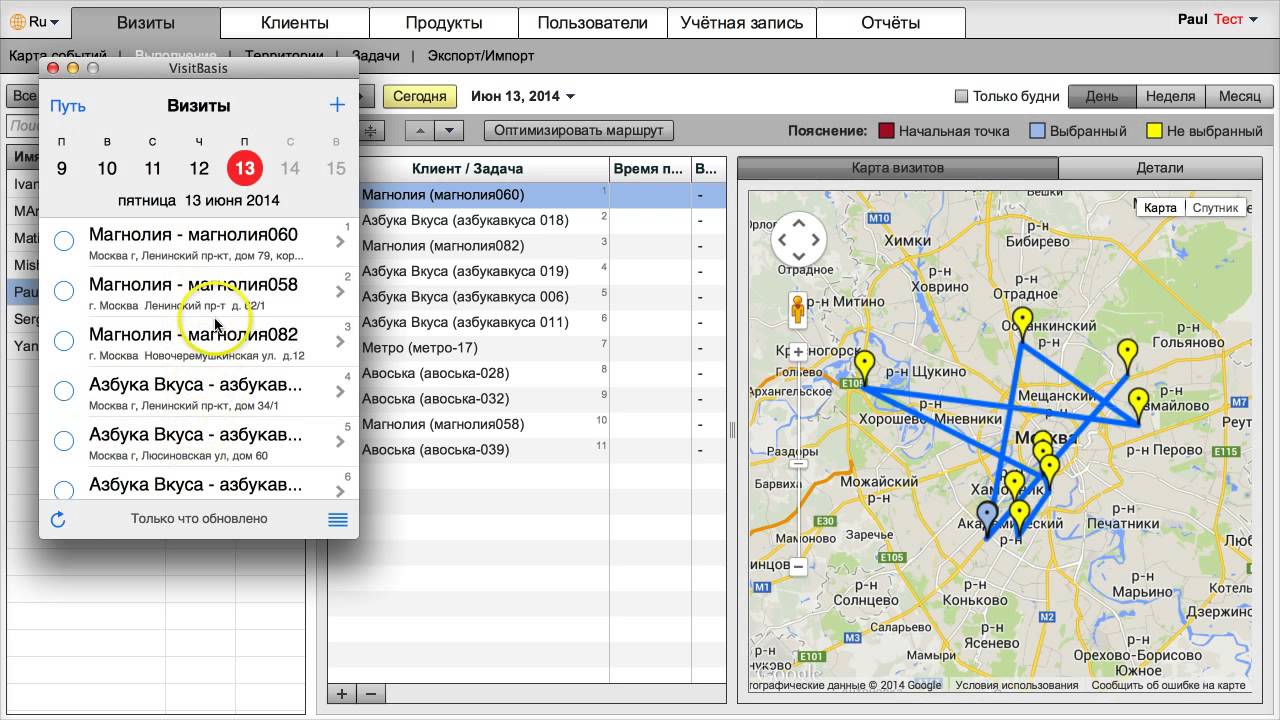Image resolution: width=1280 pixels, height=720 pixels.
Task: Zoom in on the map
Action: 798,352
